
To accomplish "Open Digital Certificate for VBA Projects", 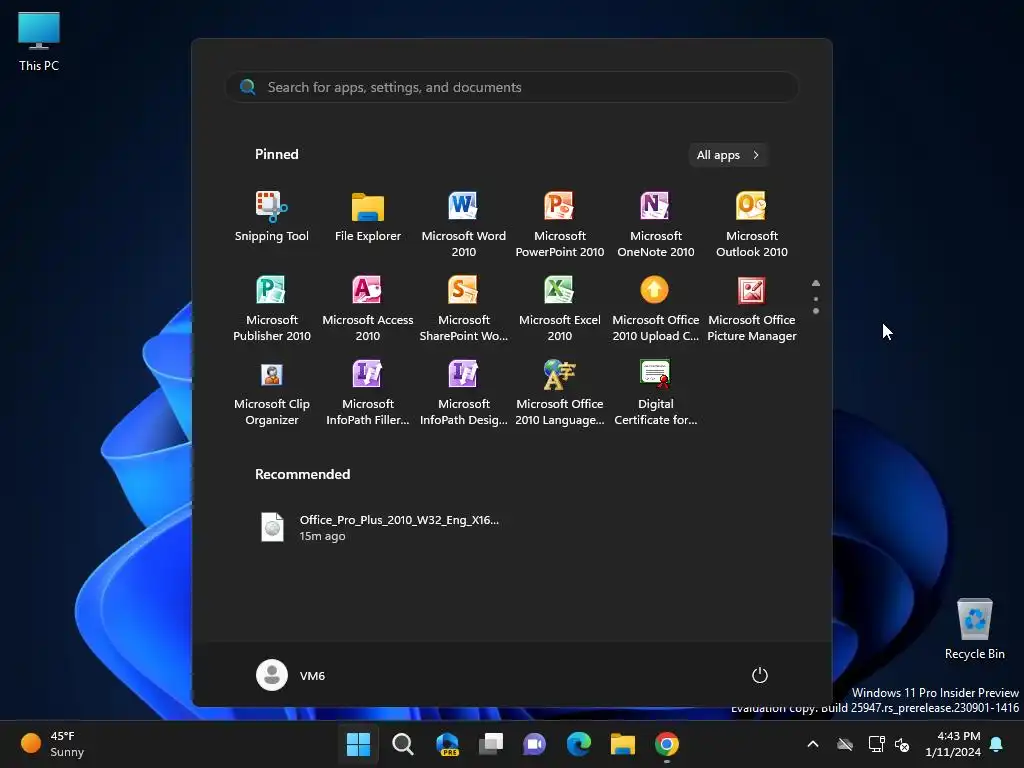I will pyautogui.click(x=656, y=392).
